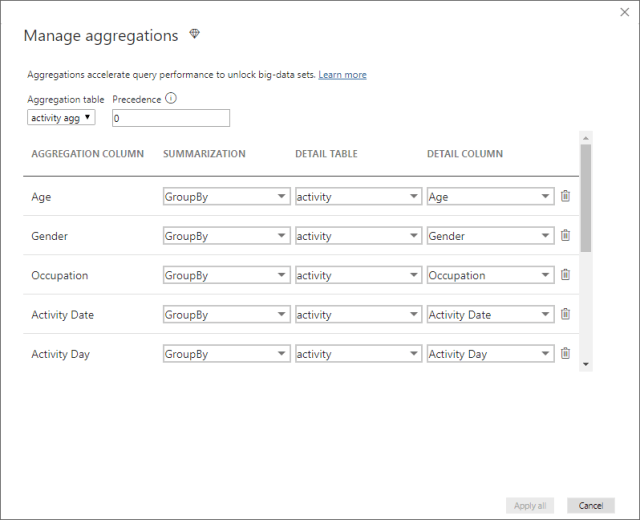Click the Precedence input field

171,118
